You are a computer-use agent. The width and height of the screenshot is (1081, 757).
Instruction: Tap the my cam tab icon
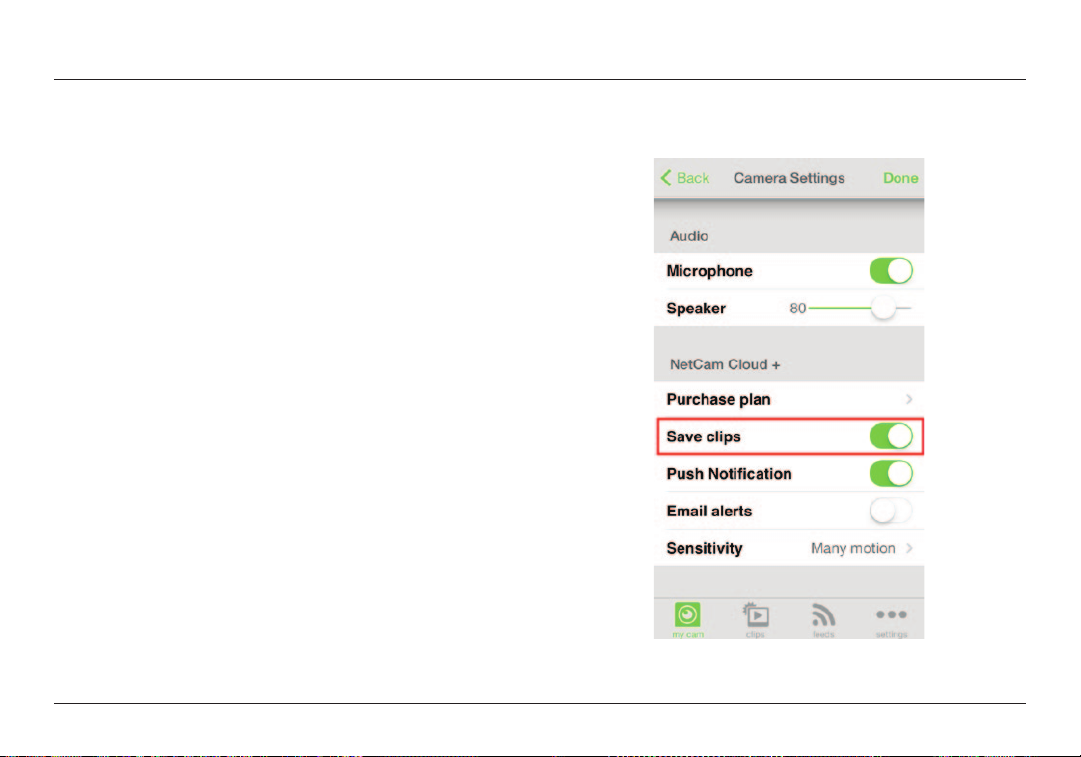(x=687, y=614)
